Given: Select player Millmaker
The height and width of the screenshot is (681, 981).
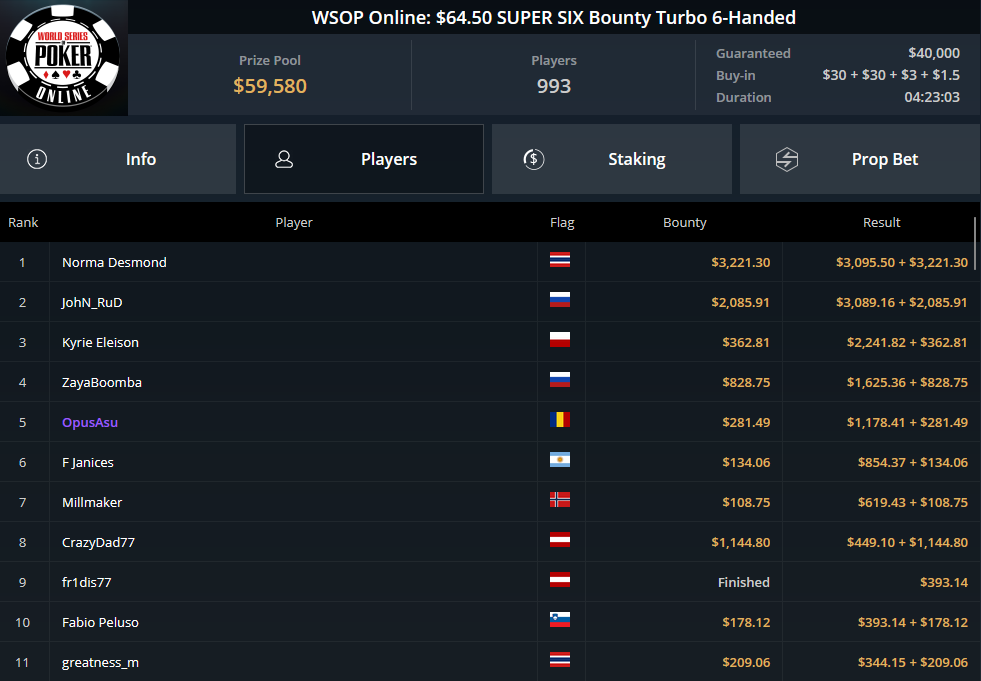Looking at the screenshot, I should 92,503.
